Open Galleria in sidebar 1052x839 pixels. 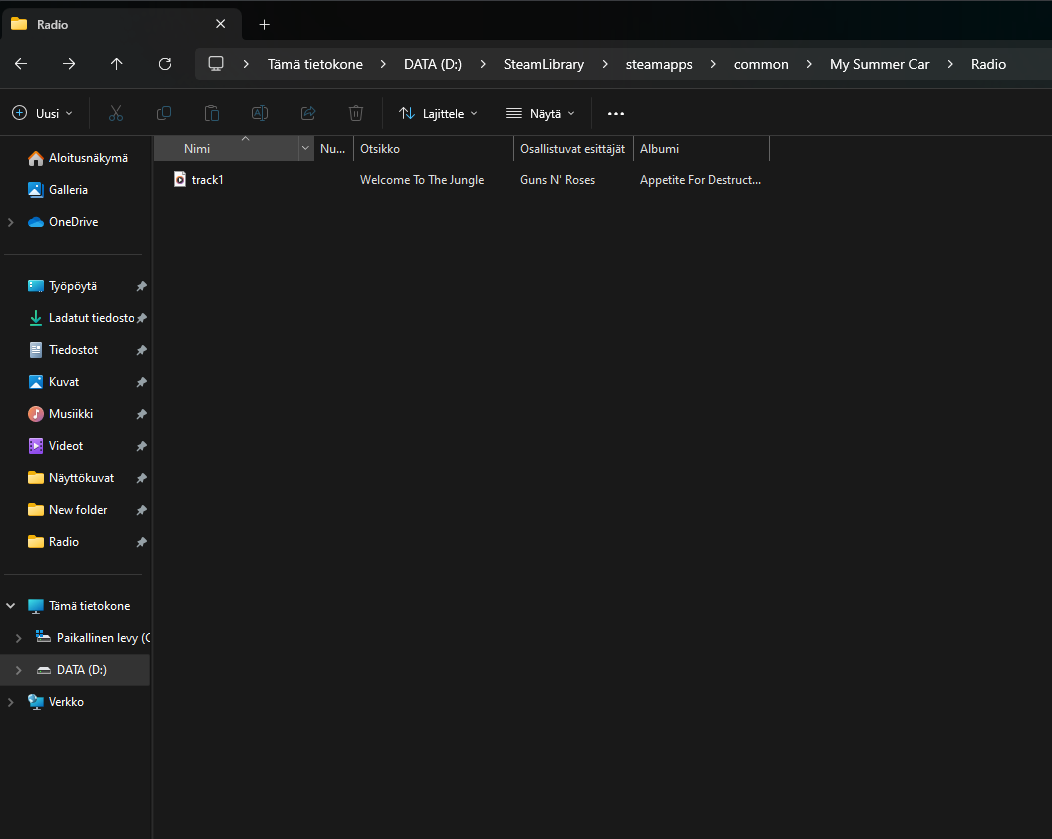click(58, 190)
